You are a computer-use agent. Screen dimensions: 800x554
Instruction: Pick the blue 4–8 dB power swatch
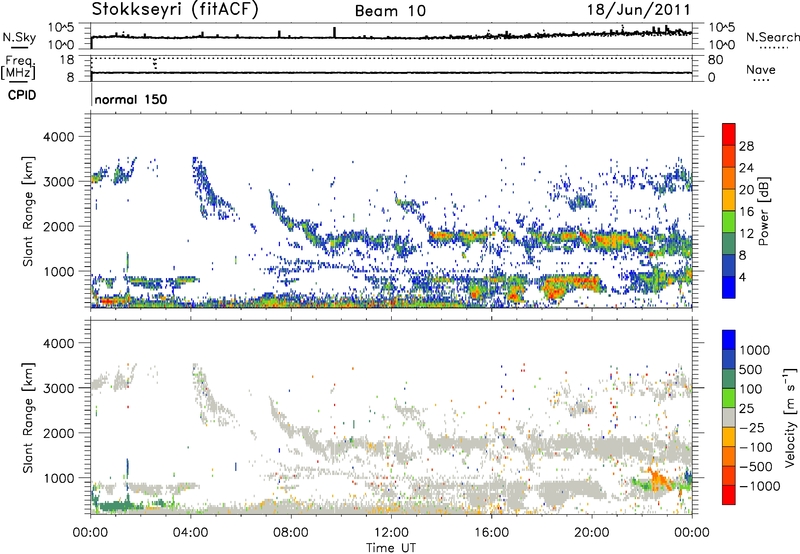[x=729, y=265]
